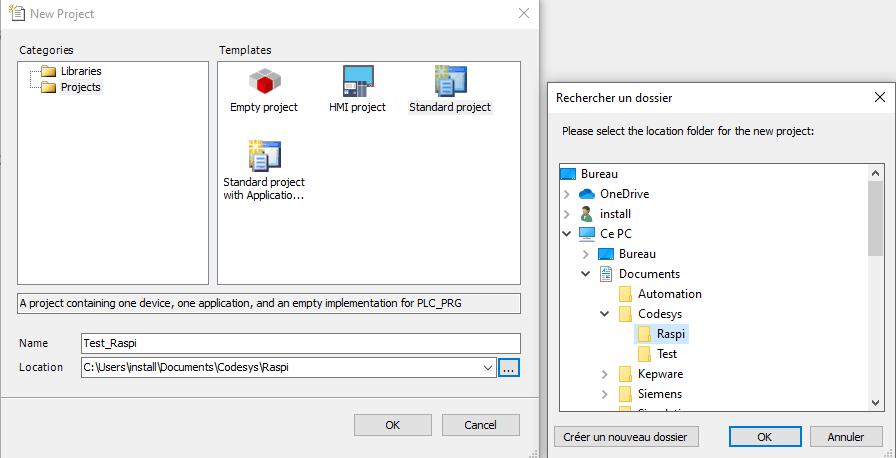Click the Siemens folder icon
The width and height of the screenshot is (896, 458).
coord(625,394)
